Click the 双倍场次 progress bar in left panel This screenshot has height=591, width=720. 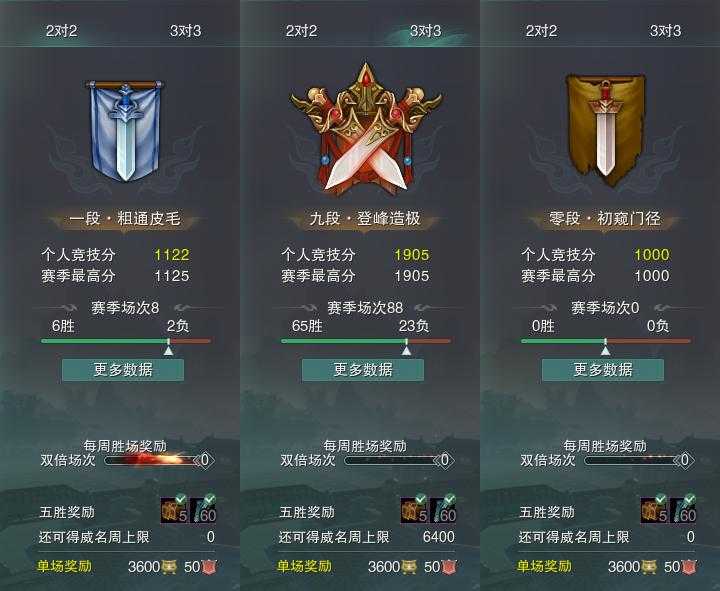click(152, 460)
